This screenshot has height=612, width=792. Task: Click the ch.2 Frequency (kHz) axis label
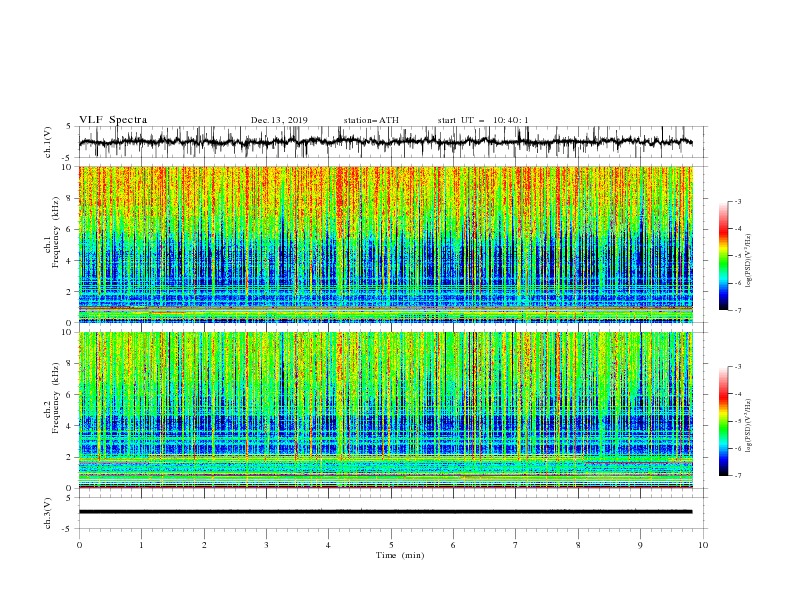click(x=52, y=398)
